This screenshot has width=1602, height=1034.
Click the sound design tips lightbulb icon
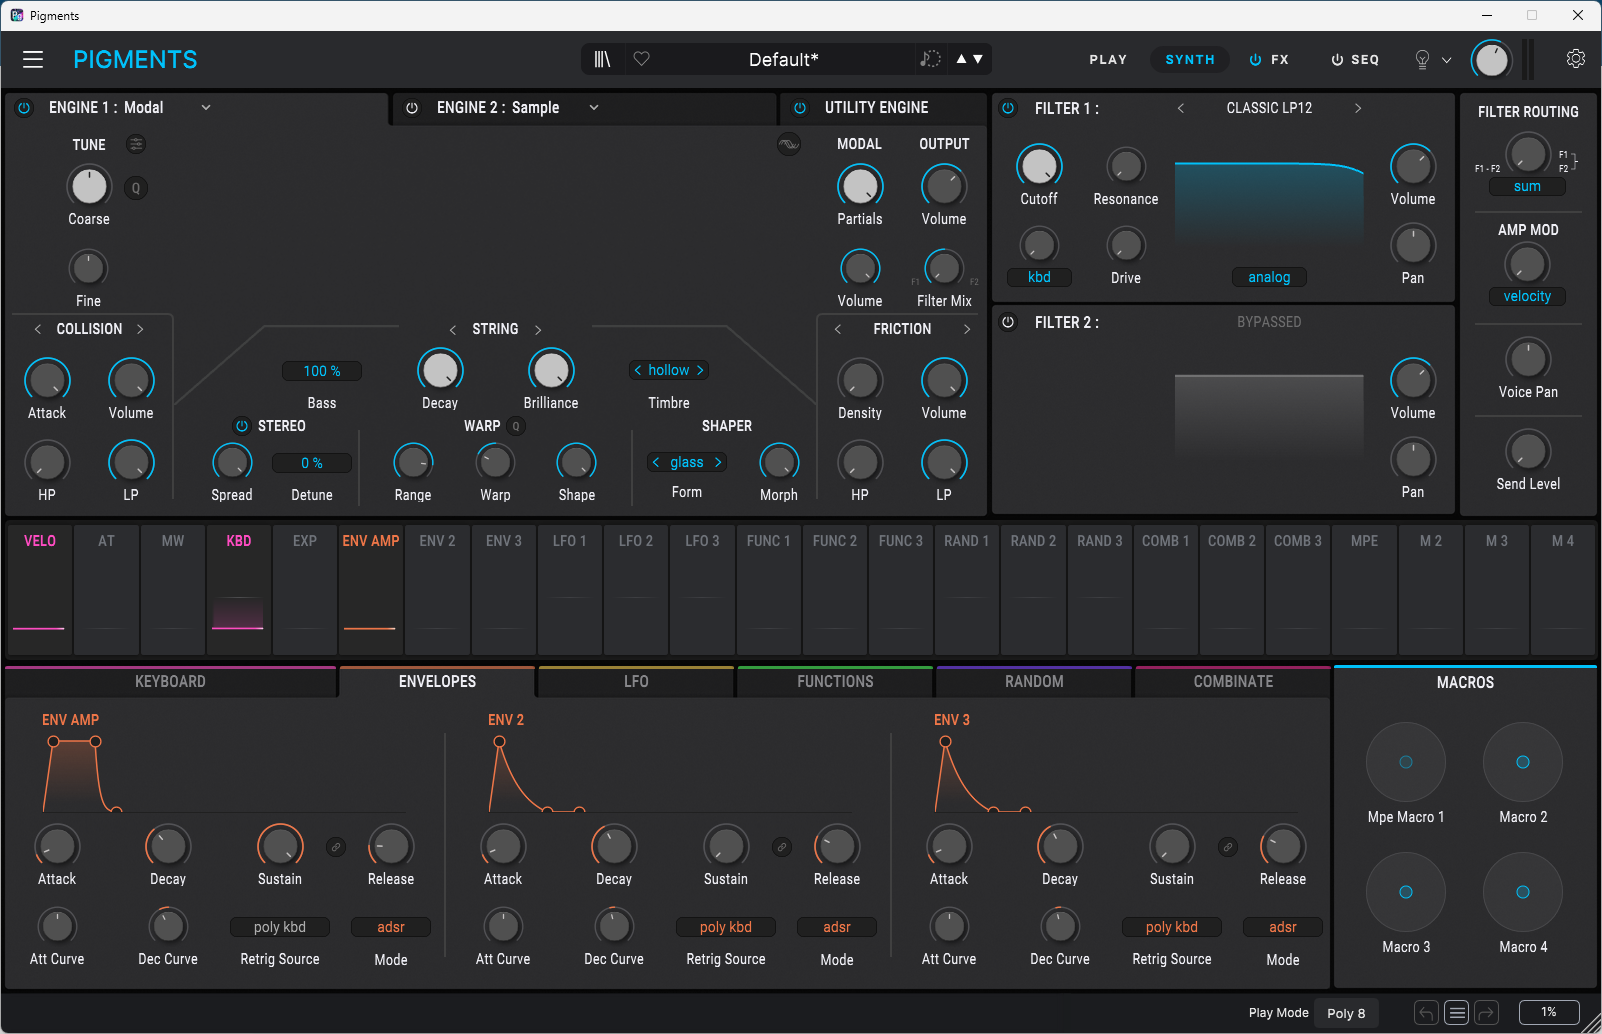pos(1422,59)
